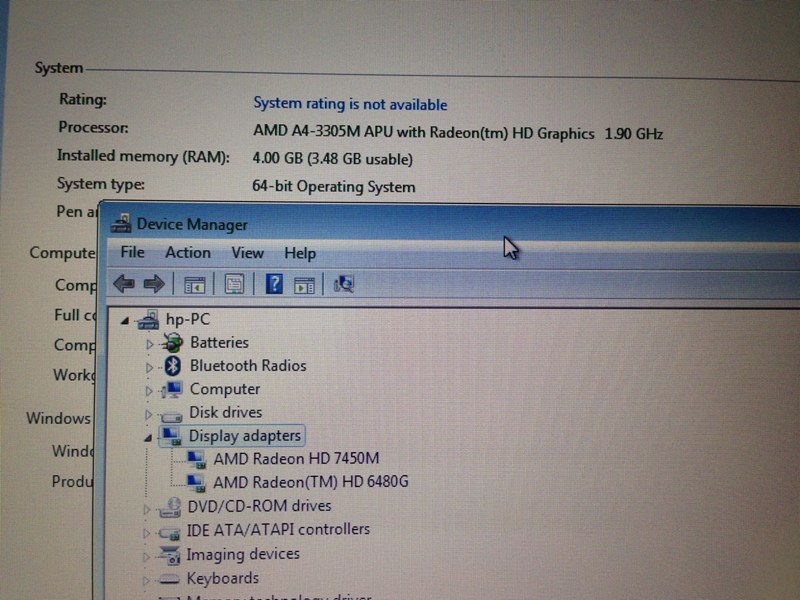Click the Scan for hardware changes icon
800x600 pixels.
(344, 285)
